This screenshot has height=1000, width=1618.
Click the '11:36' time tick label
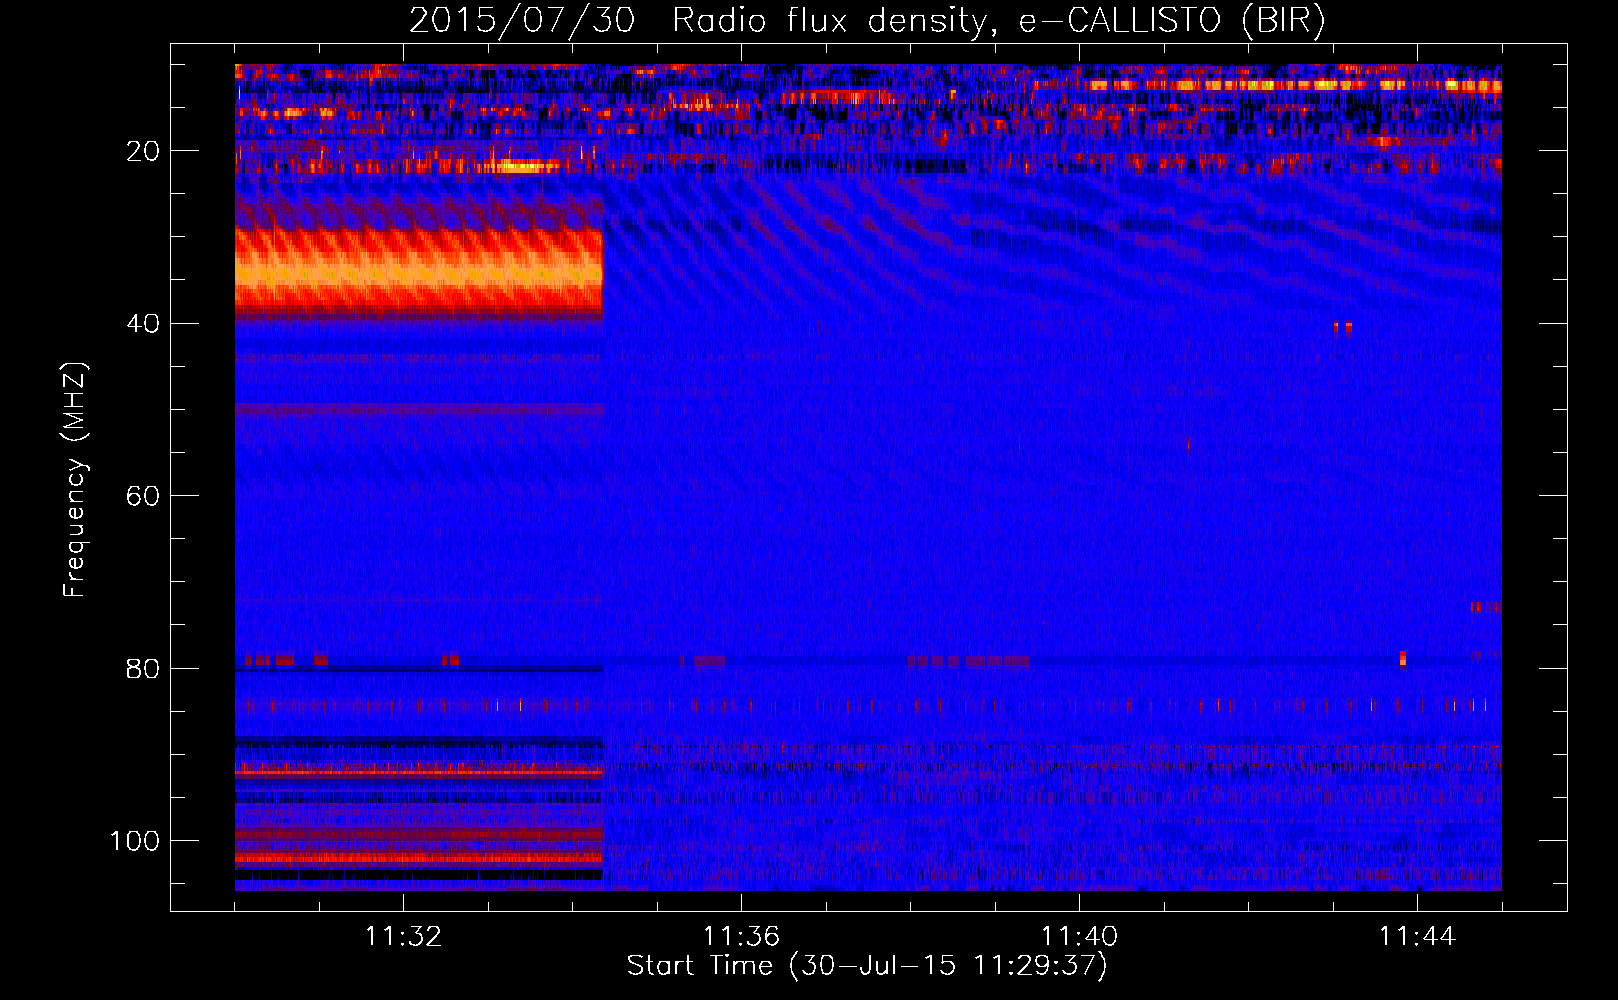[x=741, y=937]
